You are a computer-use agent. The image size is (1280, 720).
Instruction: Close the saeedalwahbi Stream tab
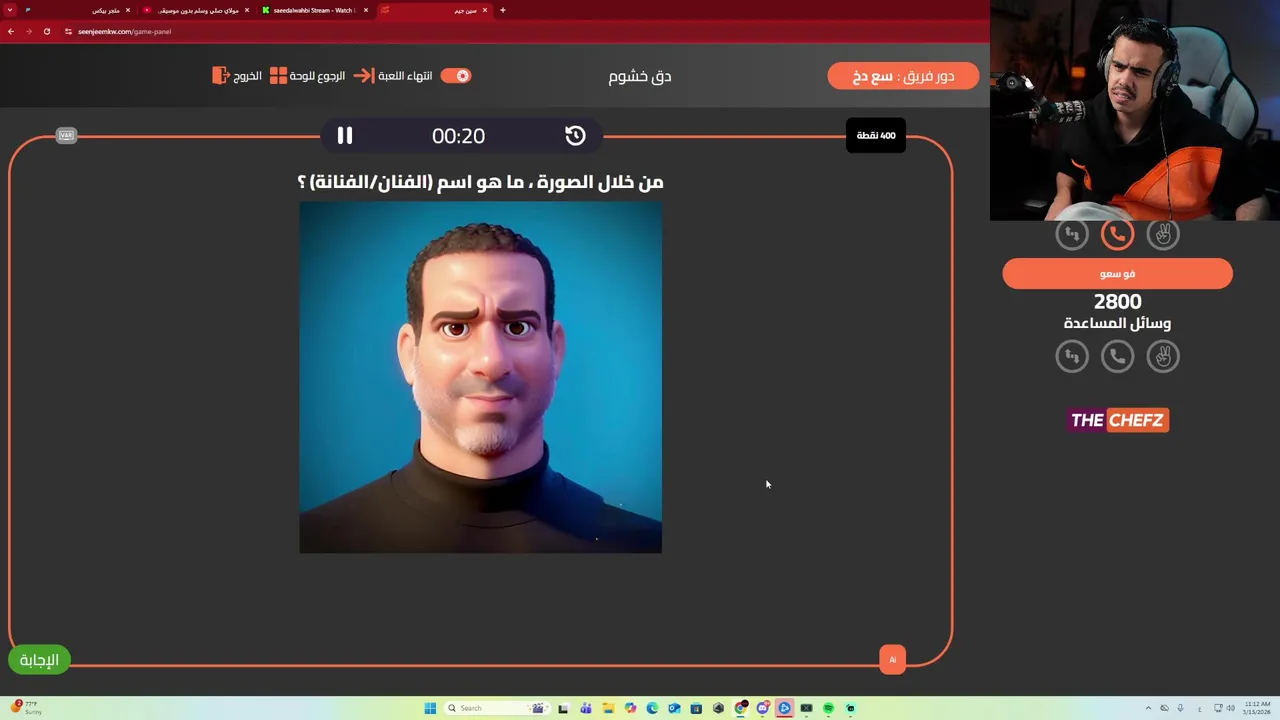tap(366, 10)
